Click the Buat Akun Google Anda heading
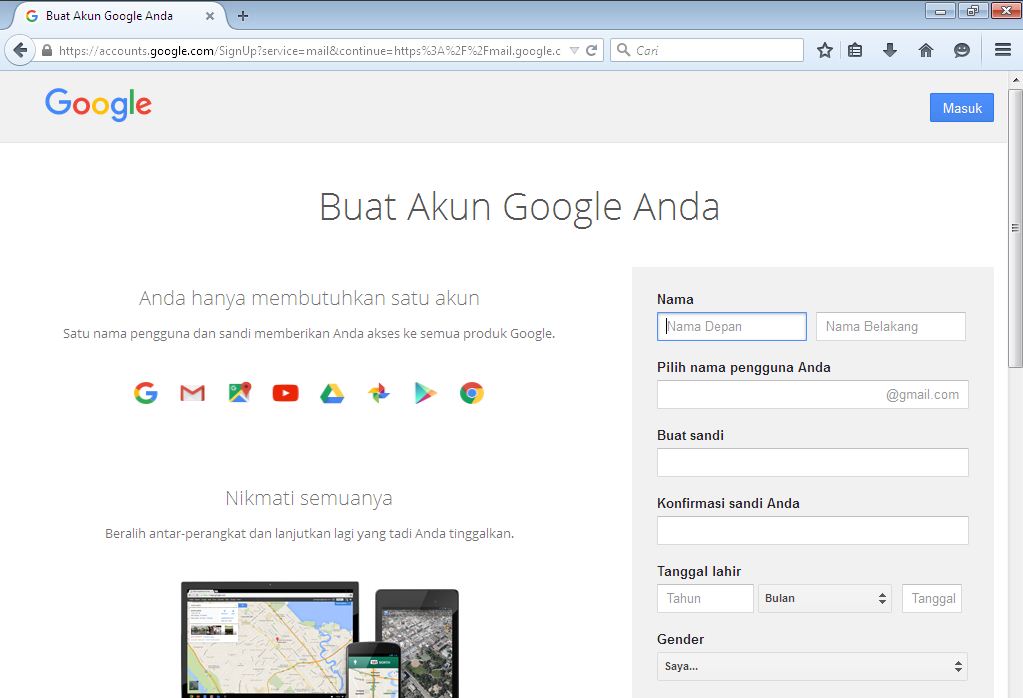Viewport: 1023px width, 698px height. (x=519, y=207)
